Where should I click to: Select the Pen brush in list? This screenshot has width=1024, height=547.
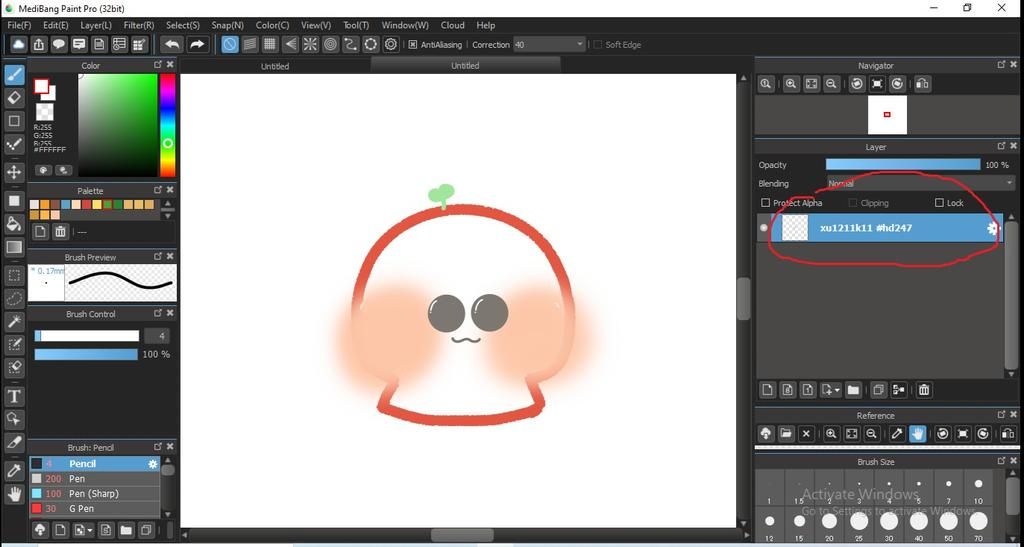(94, 478)
